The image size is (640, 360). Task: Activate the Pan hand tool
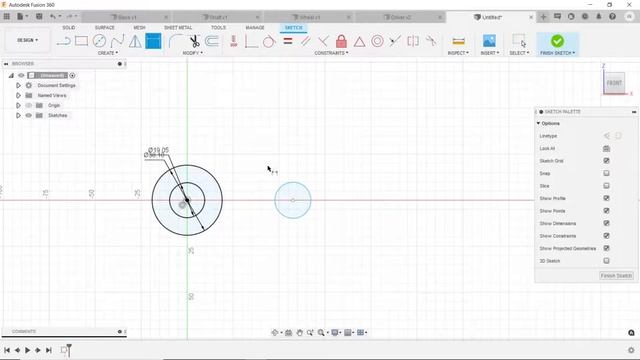pos(300,333)
